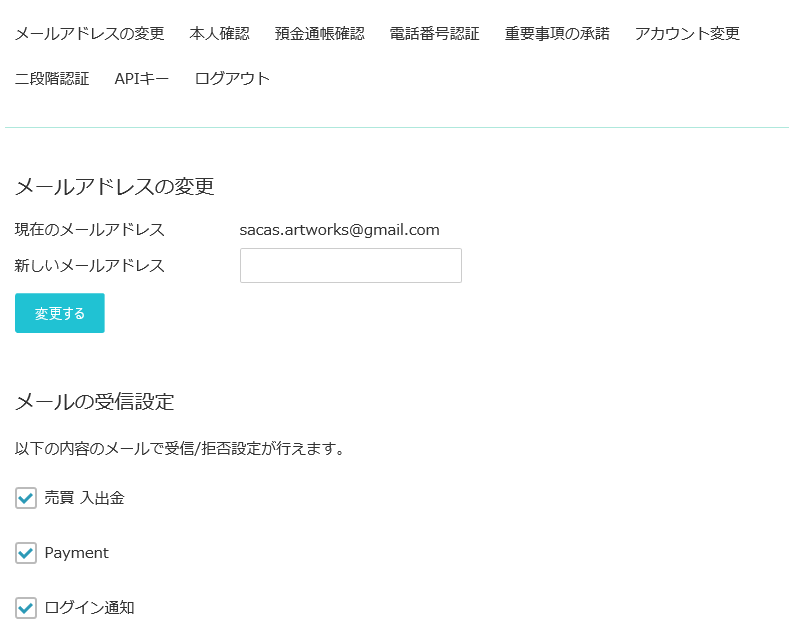Open the メールアドレスの変更 navigation link
Image resolution: width=790 pixels, height=625 pixels.
[89, 34]
